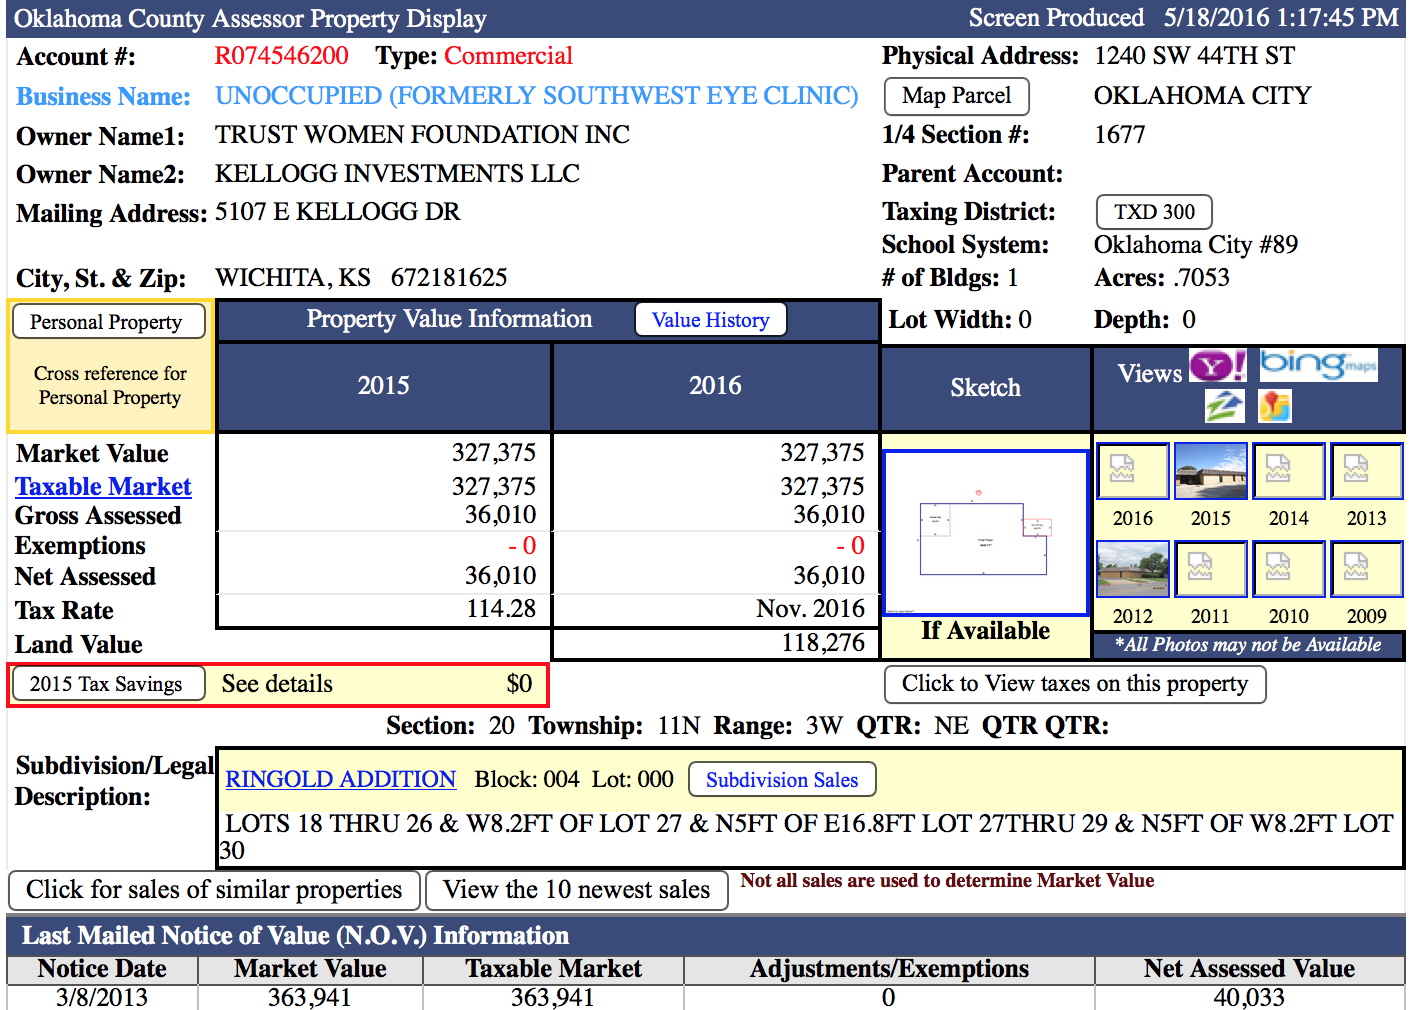The height and width of the screenshot is (1010, 1414).
Task: Follow the Taxable Market link
Action: click(x=103, y=487)
